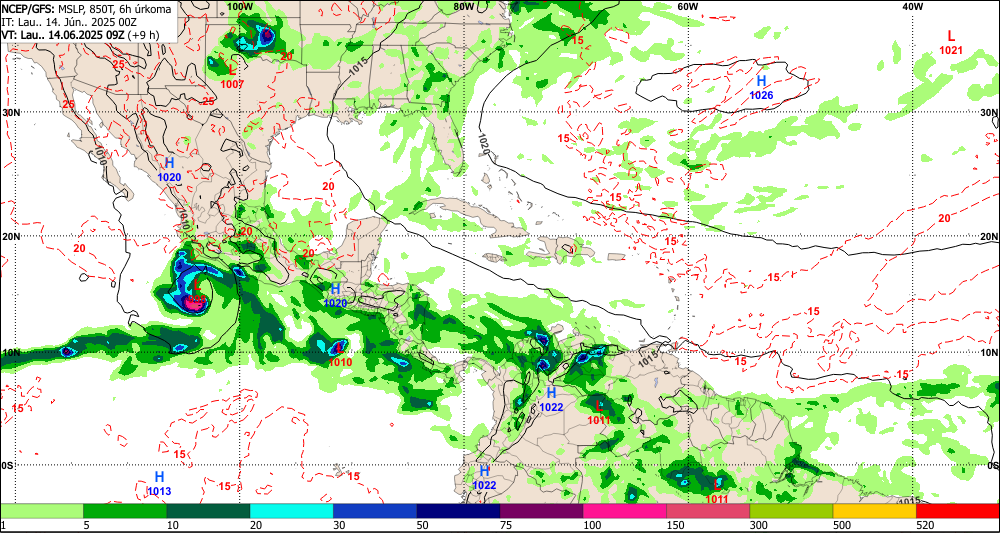The width and height of the screenshot is (1000, 533).
Task: Click the L 1010 low pressure marker
Action: [x=340, y=354]
